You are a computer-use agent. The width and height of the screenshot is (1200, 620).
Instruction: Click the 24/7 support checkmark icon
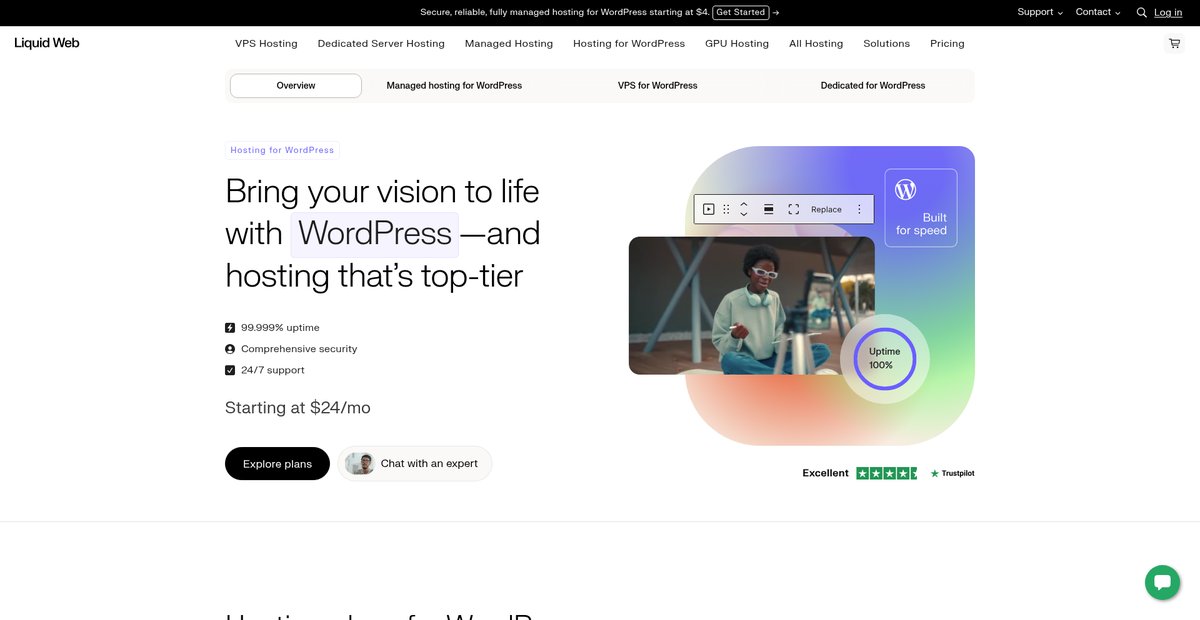pos(230,370)
